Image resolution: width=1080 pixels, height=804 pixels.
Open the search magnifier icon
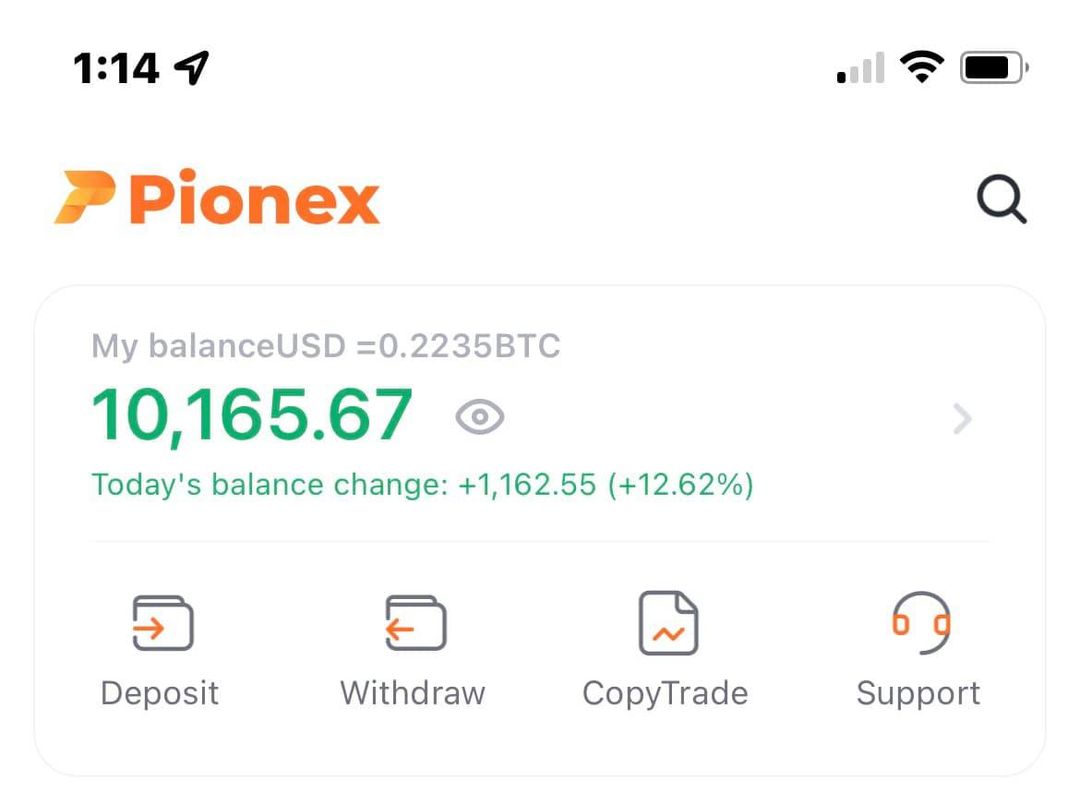(x=1001, y=201)
